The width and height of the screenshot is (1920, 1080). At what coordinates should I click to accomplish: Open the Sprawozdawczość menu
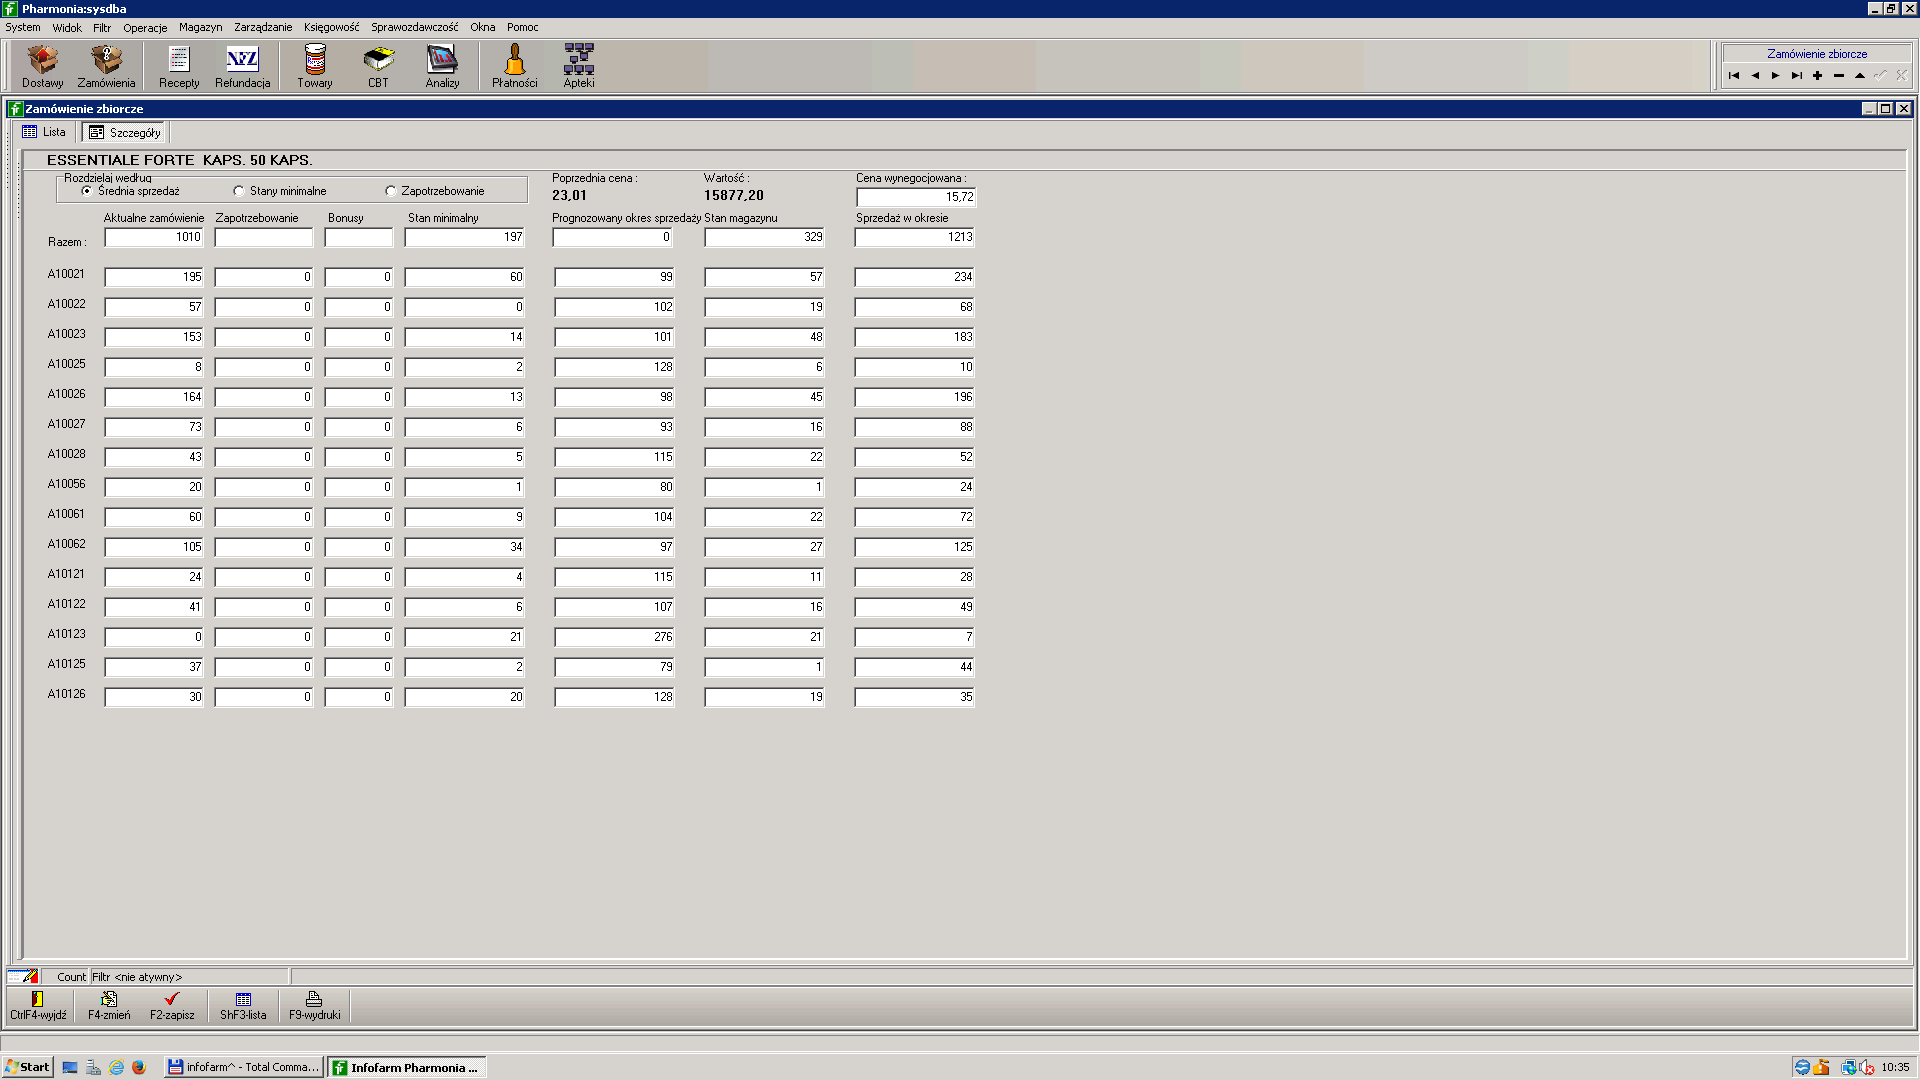click(414, 27)
